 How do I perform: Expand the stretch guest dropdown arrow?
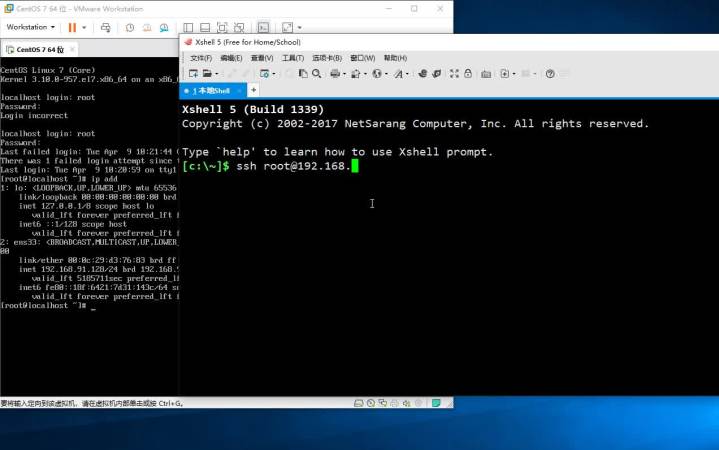point(299,28)
